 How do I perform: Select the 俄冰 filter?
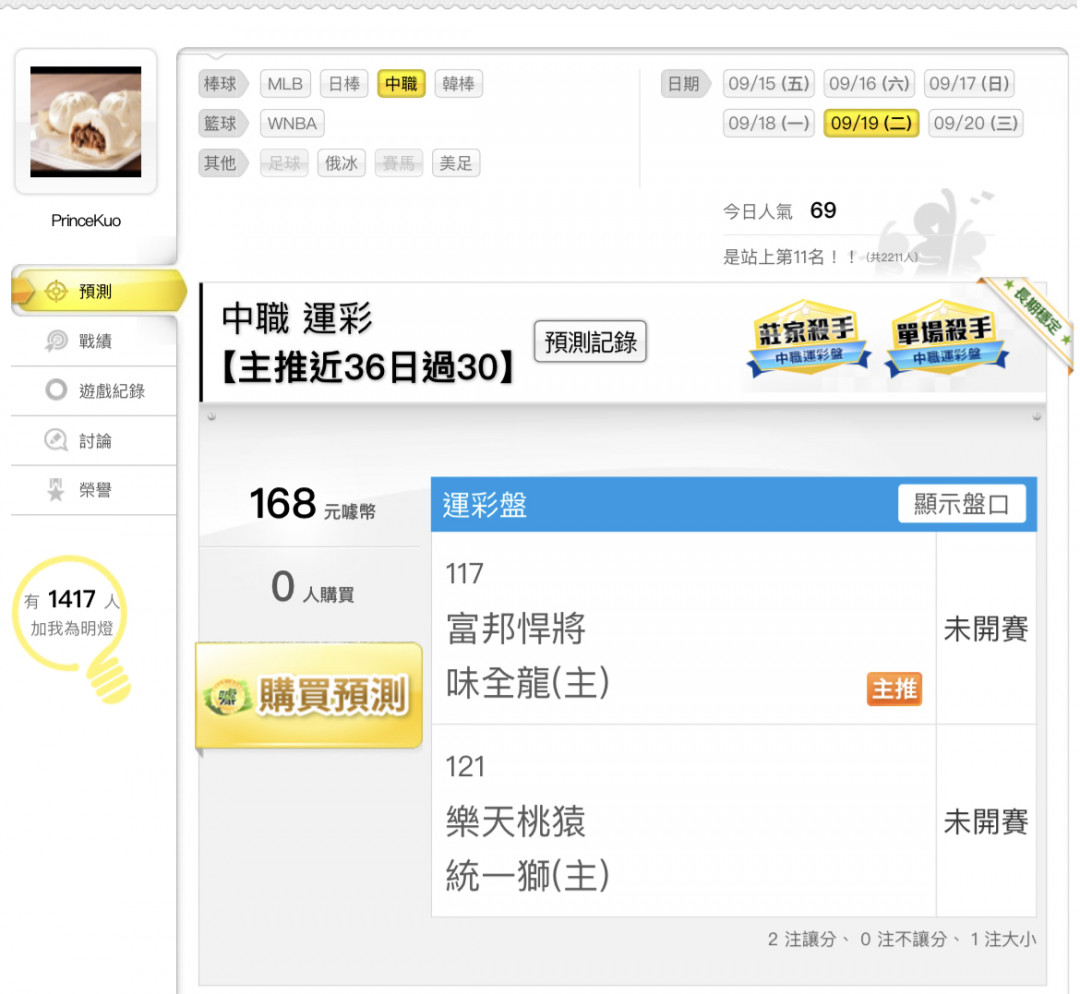click(342, 163)
